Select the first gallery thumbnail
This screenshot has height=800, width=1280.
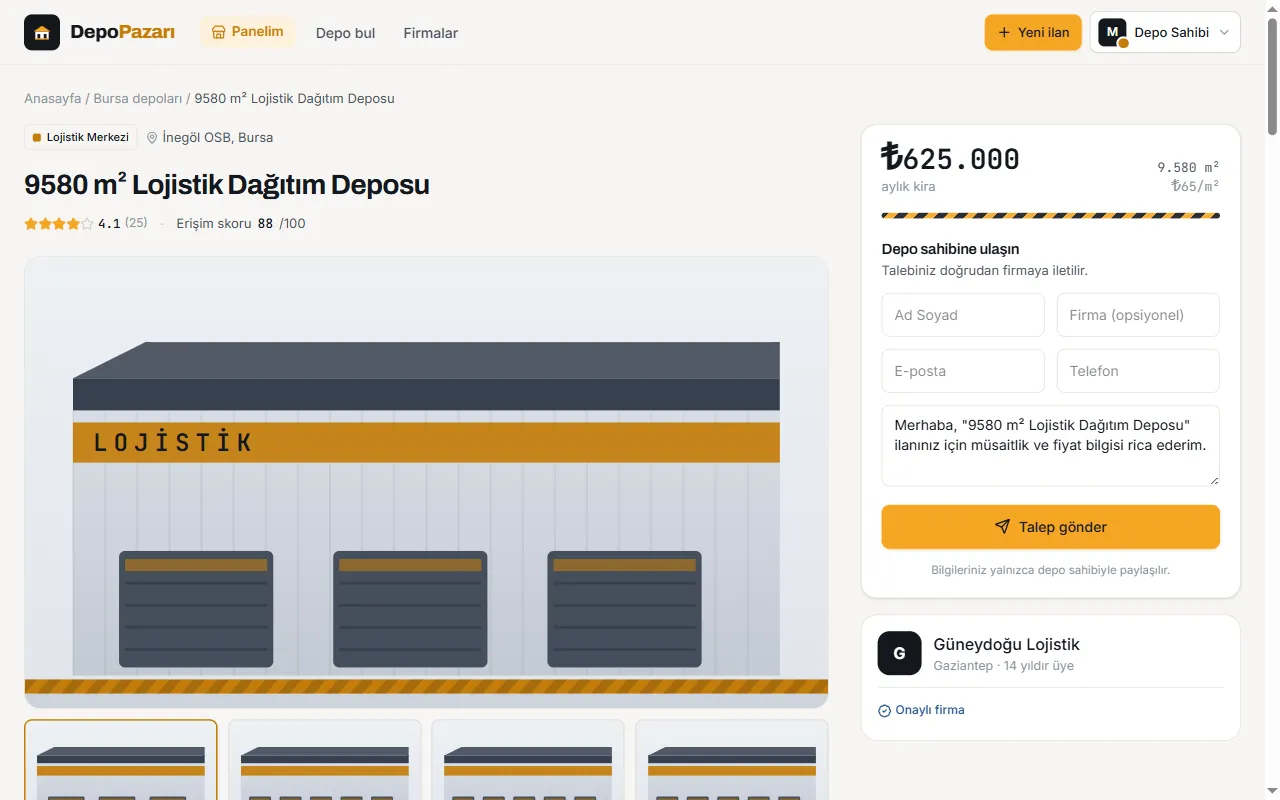(x=121, y=760)
